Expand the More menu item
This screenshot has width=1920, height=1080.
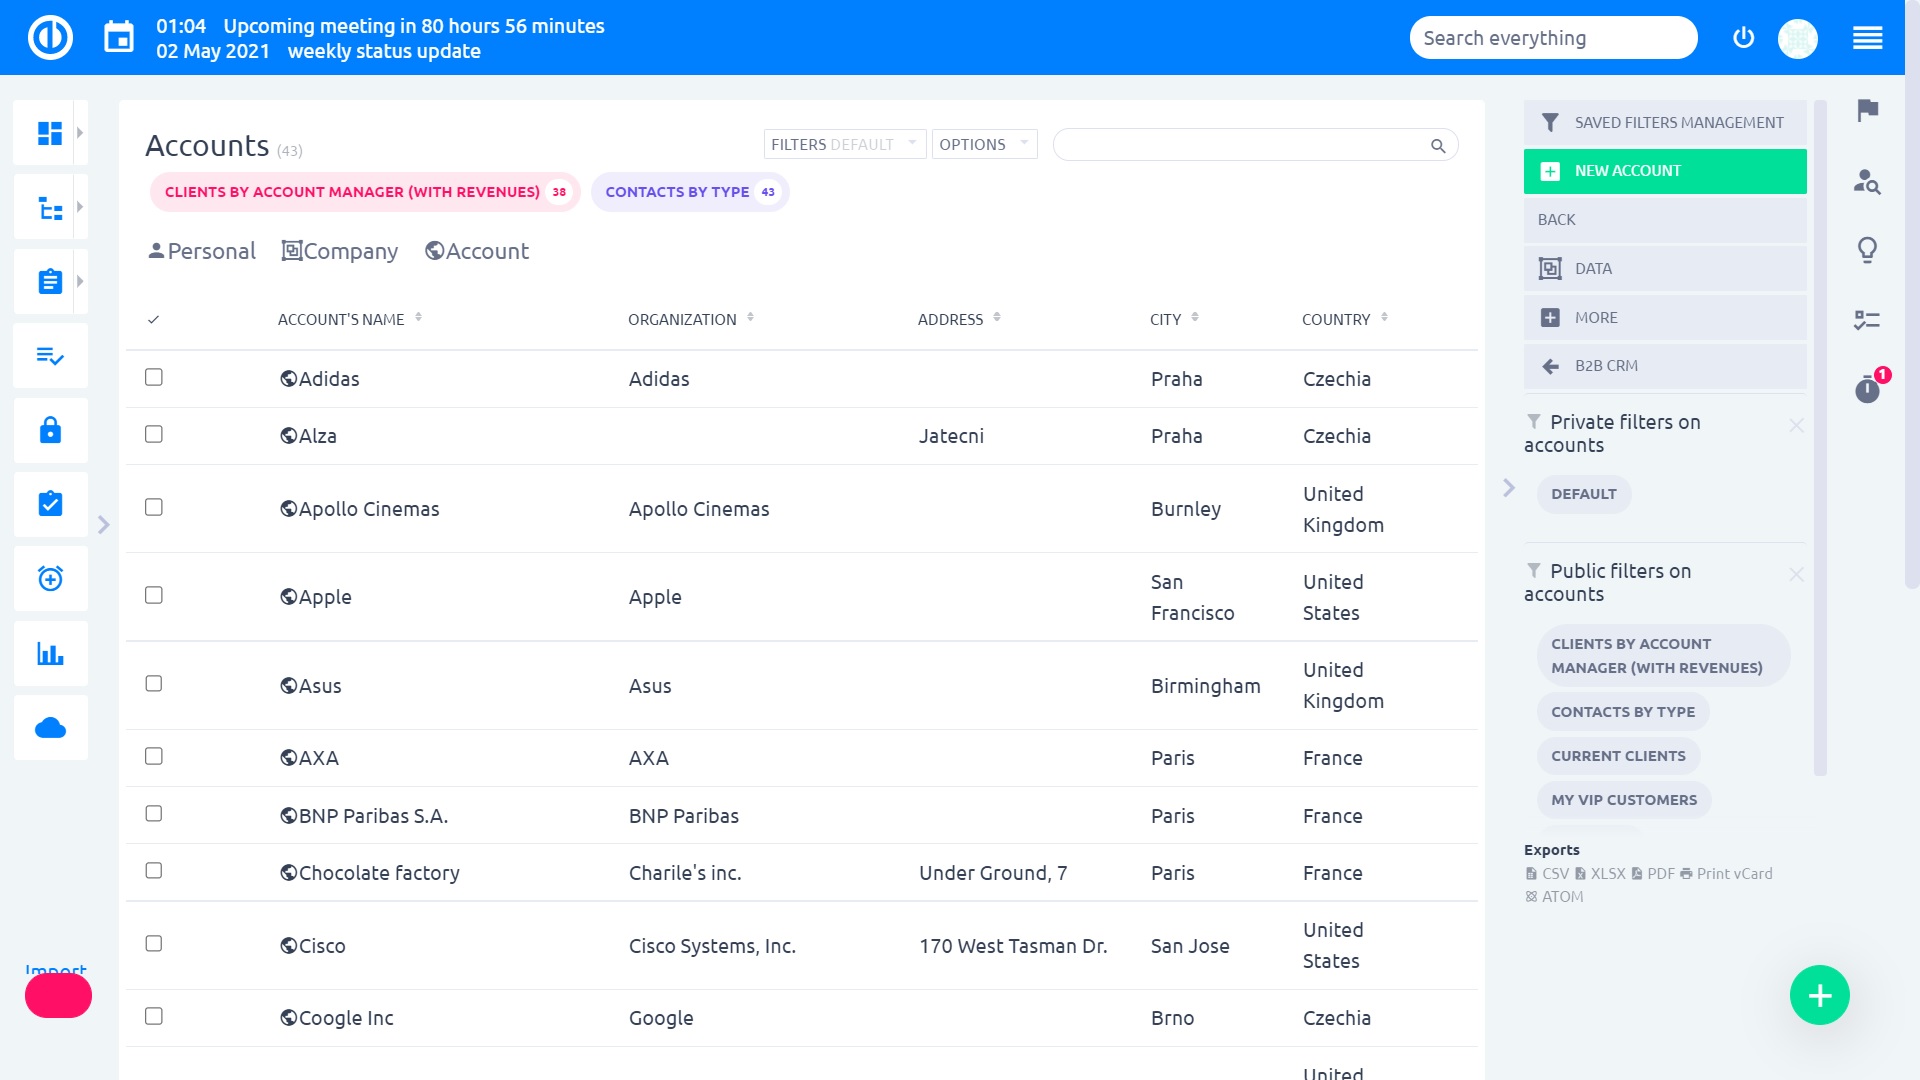tap(1665, 317)
